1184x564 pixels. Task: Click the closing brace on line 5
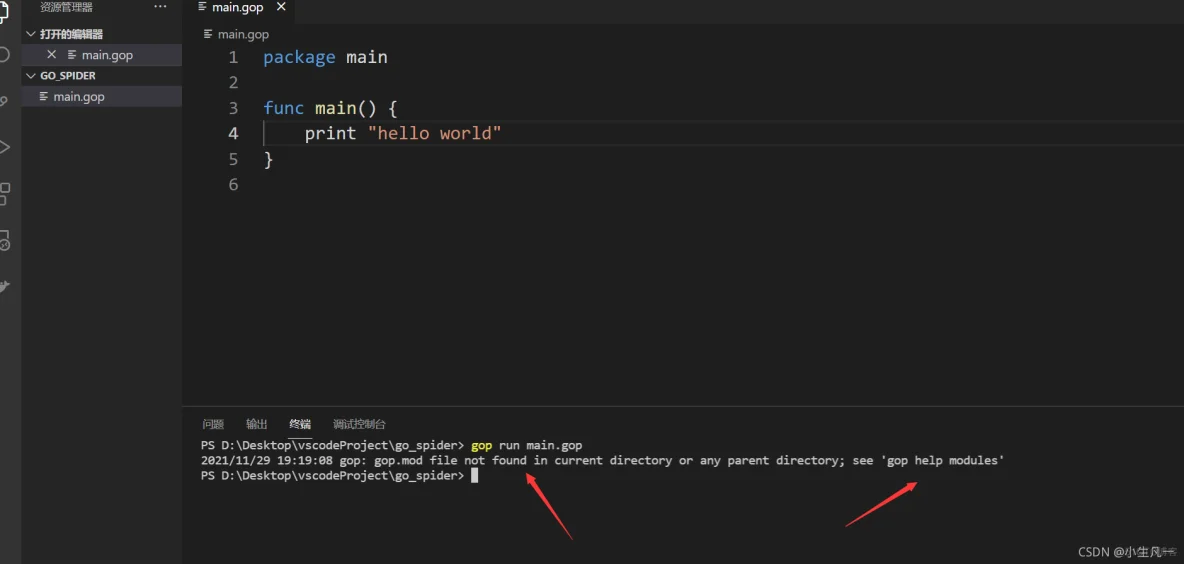pos(268,159)
